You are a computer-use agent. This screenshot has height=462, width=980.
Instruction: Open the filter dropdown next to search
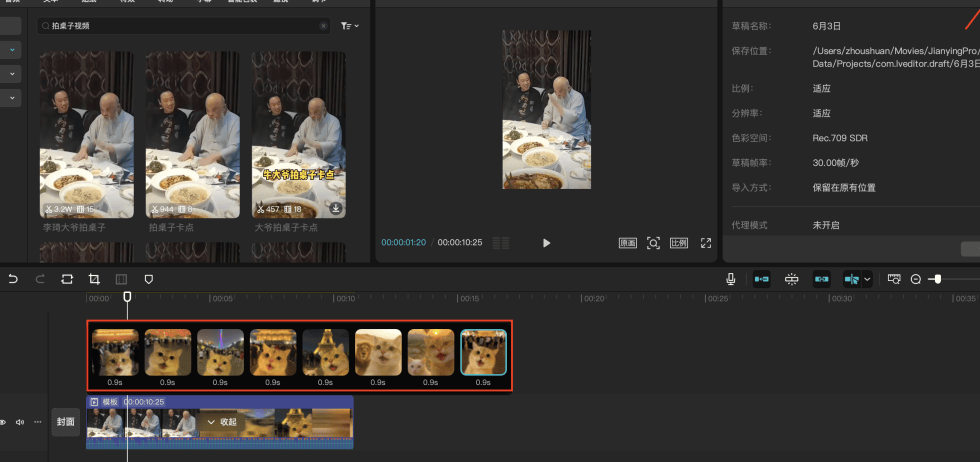pyautogui.click(x=349, y=26)
